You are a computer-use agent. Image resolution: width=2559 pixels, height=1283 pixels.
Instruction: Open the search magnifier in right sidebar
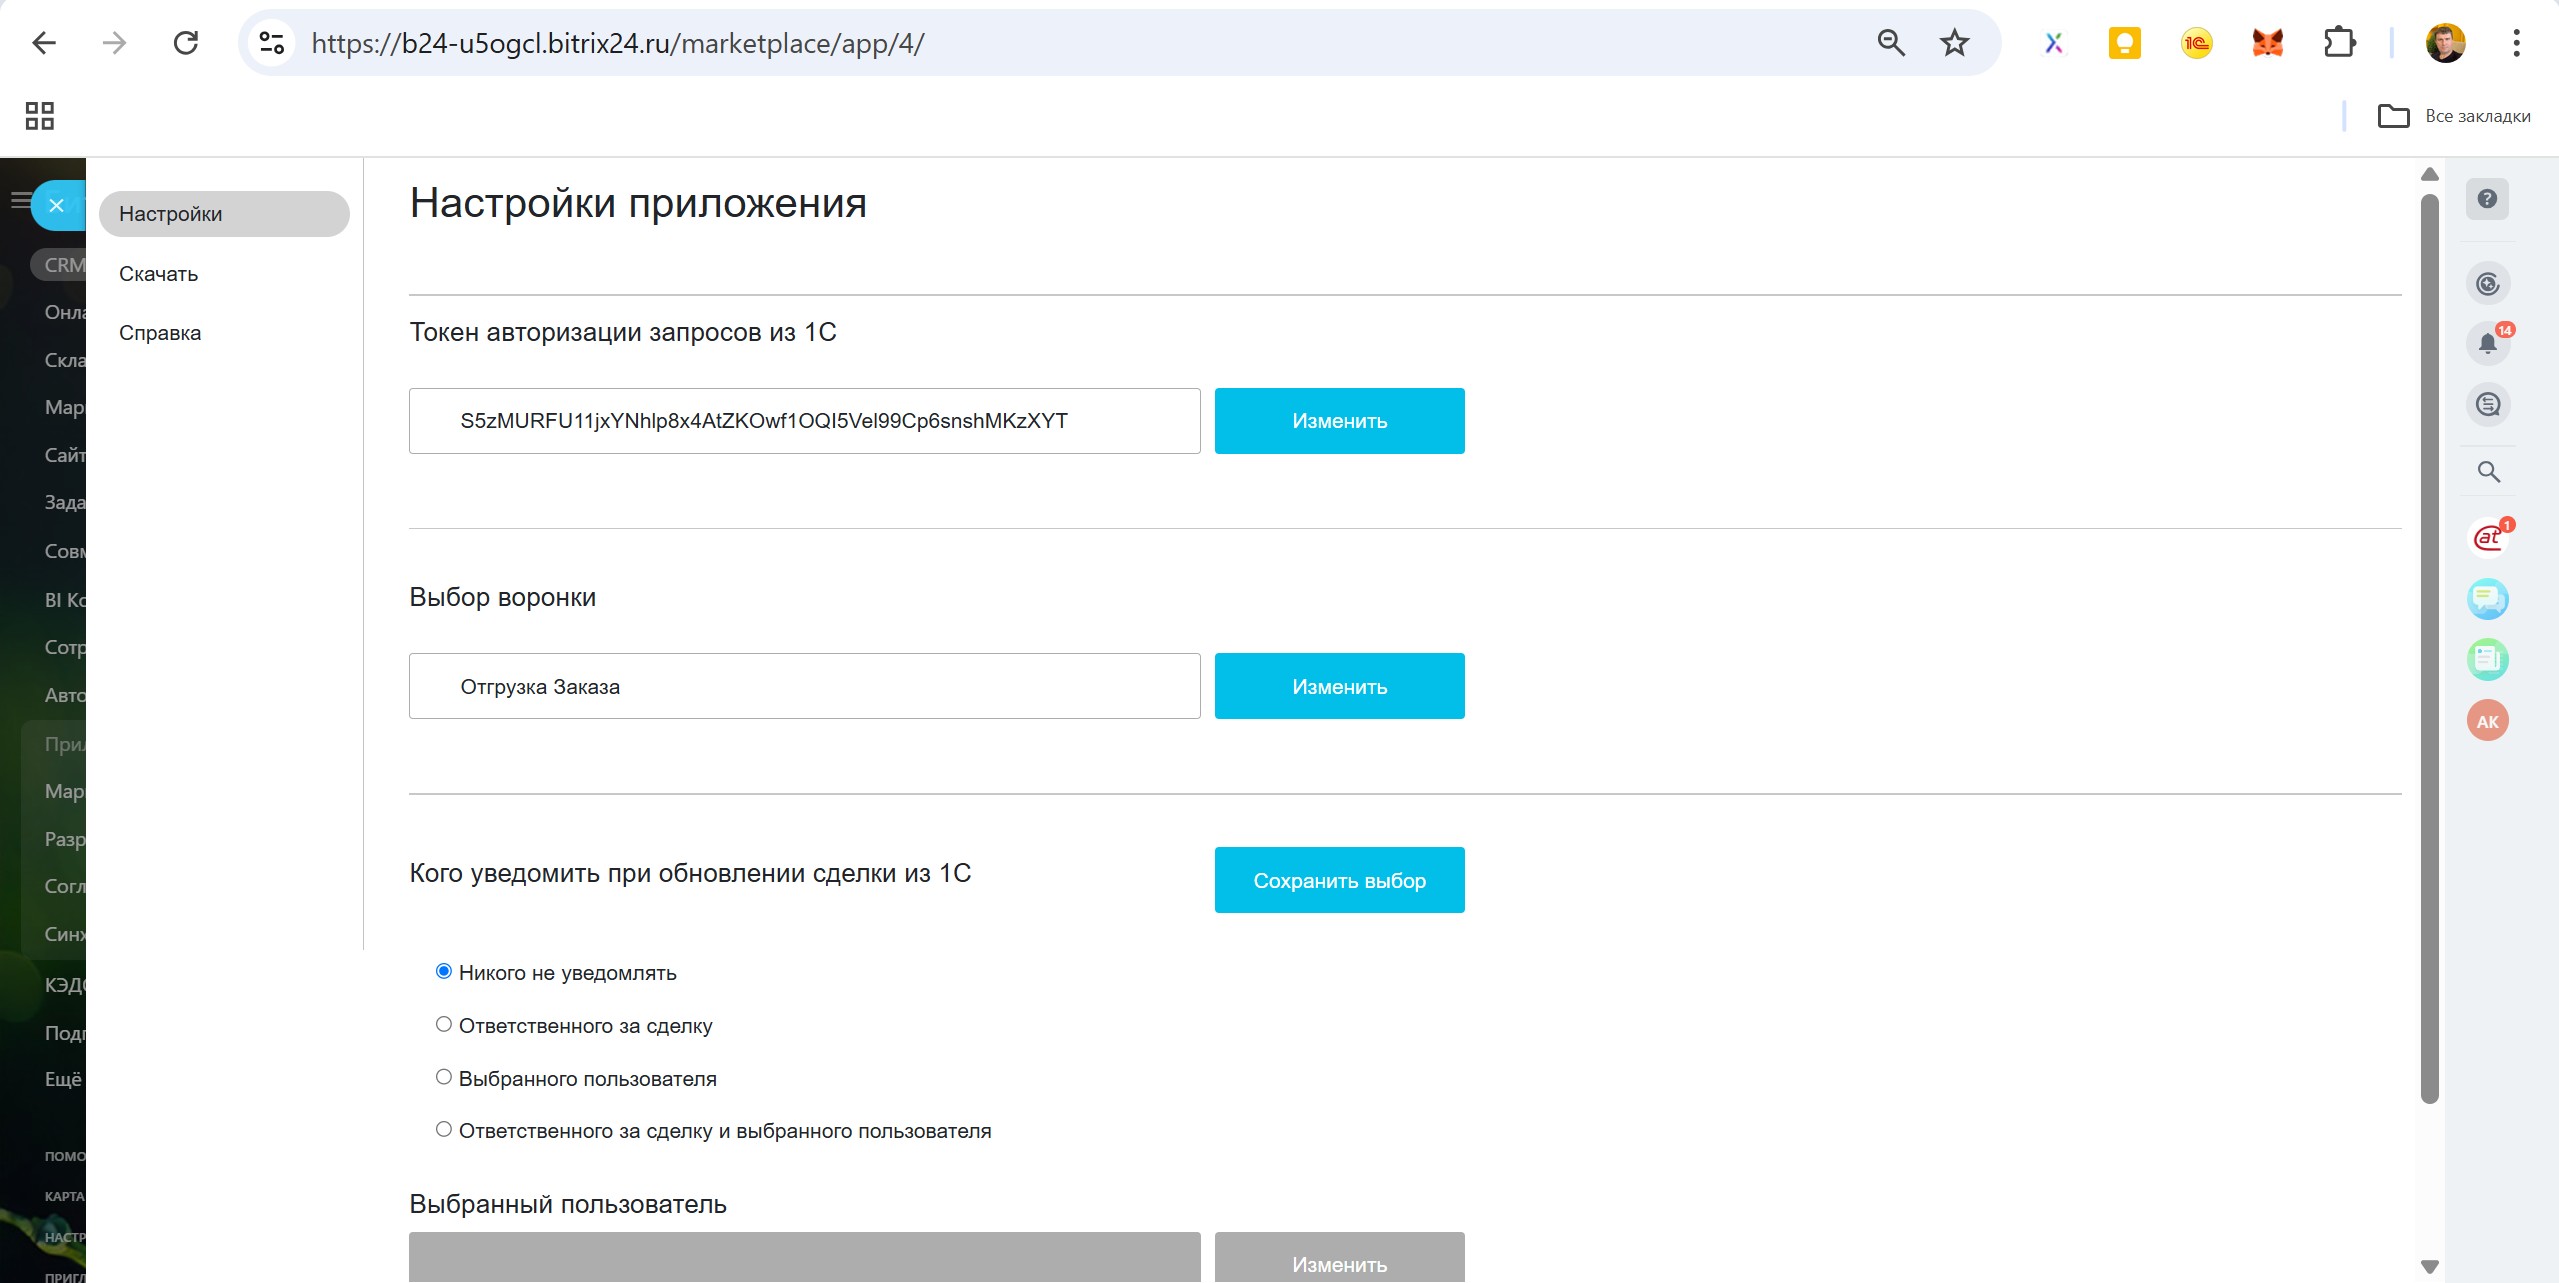click(x=2488, y=472)
